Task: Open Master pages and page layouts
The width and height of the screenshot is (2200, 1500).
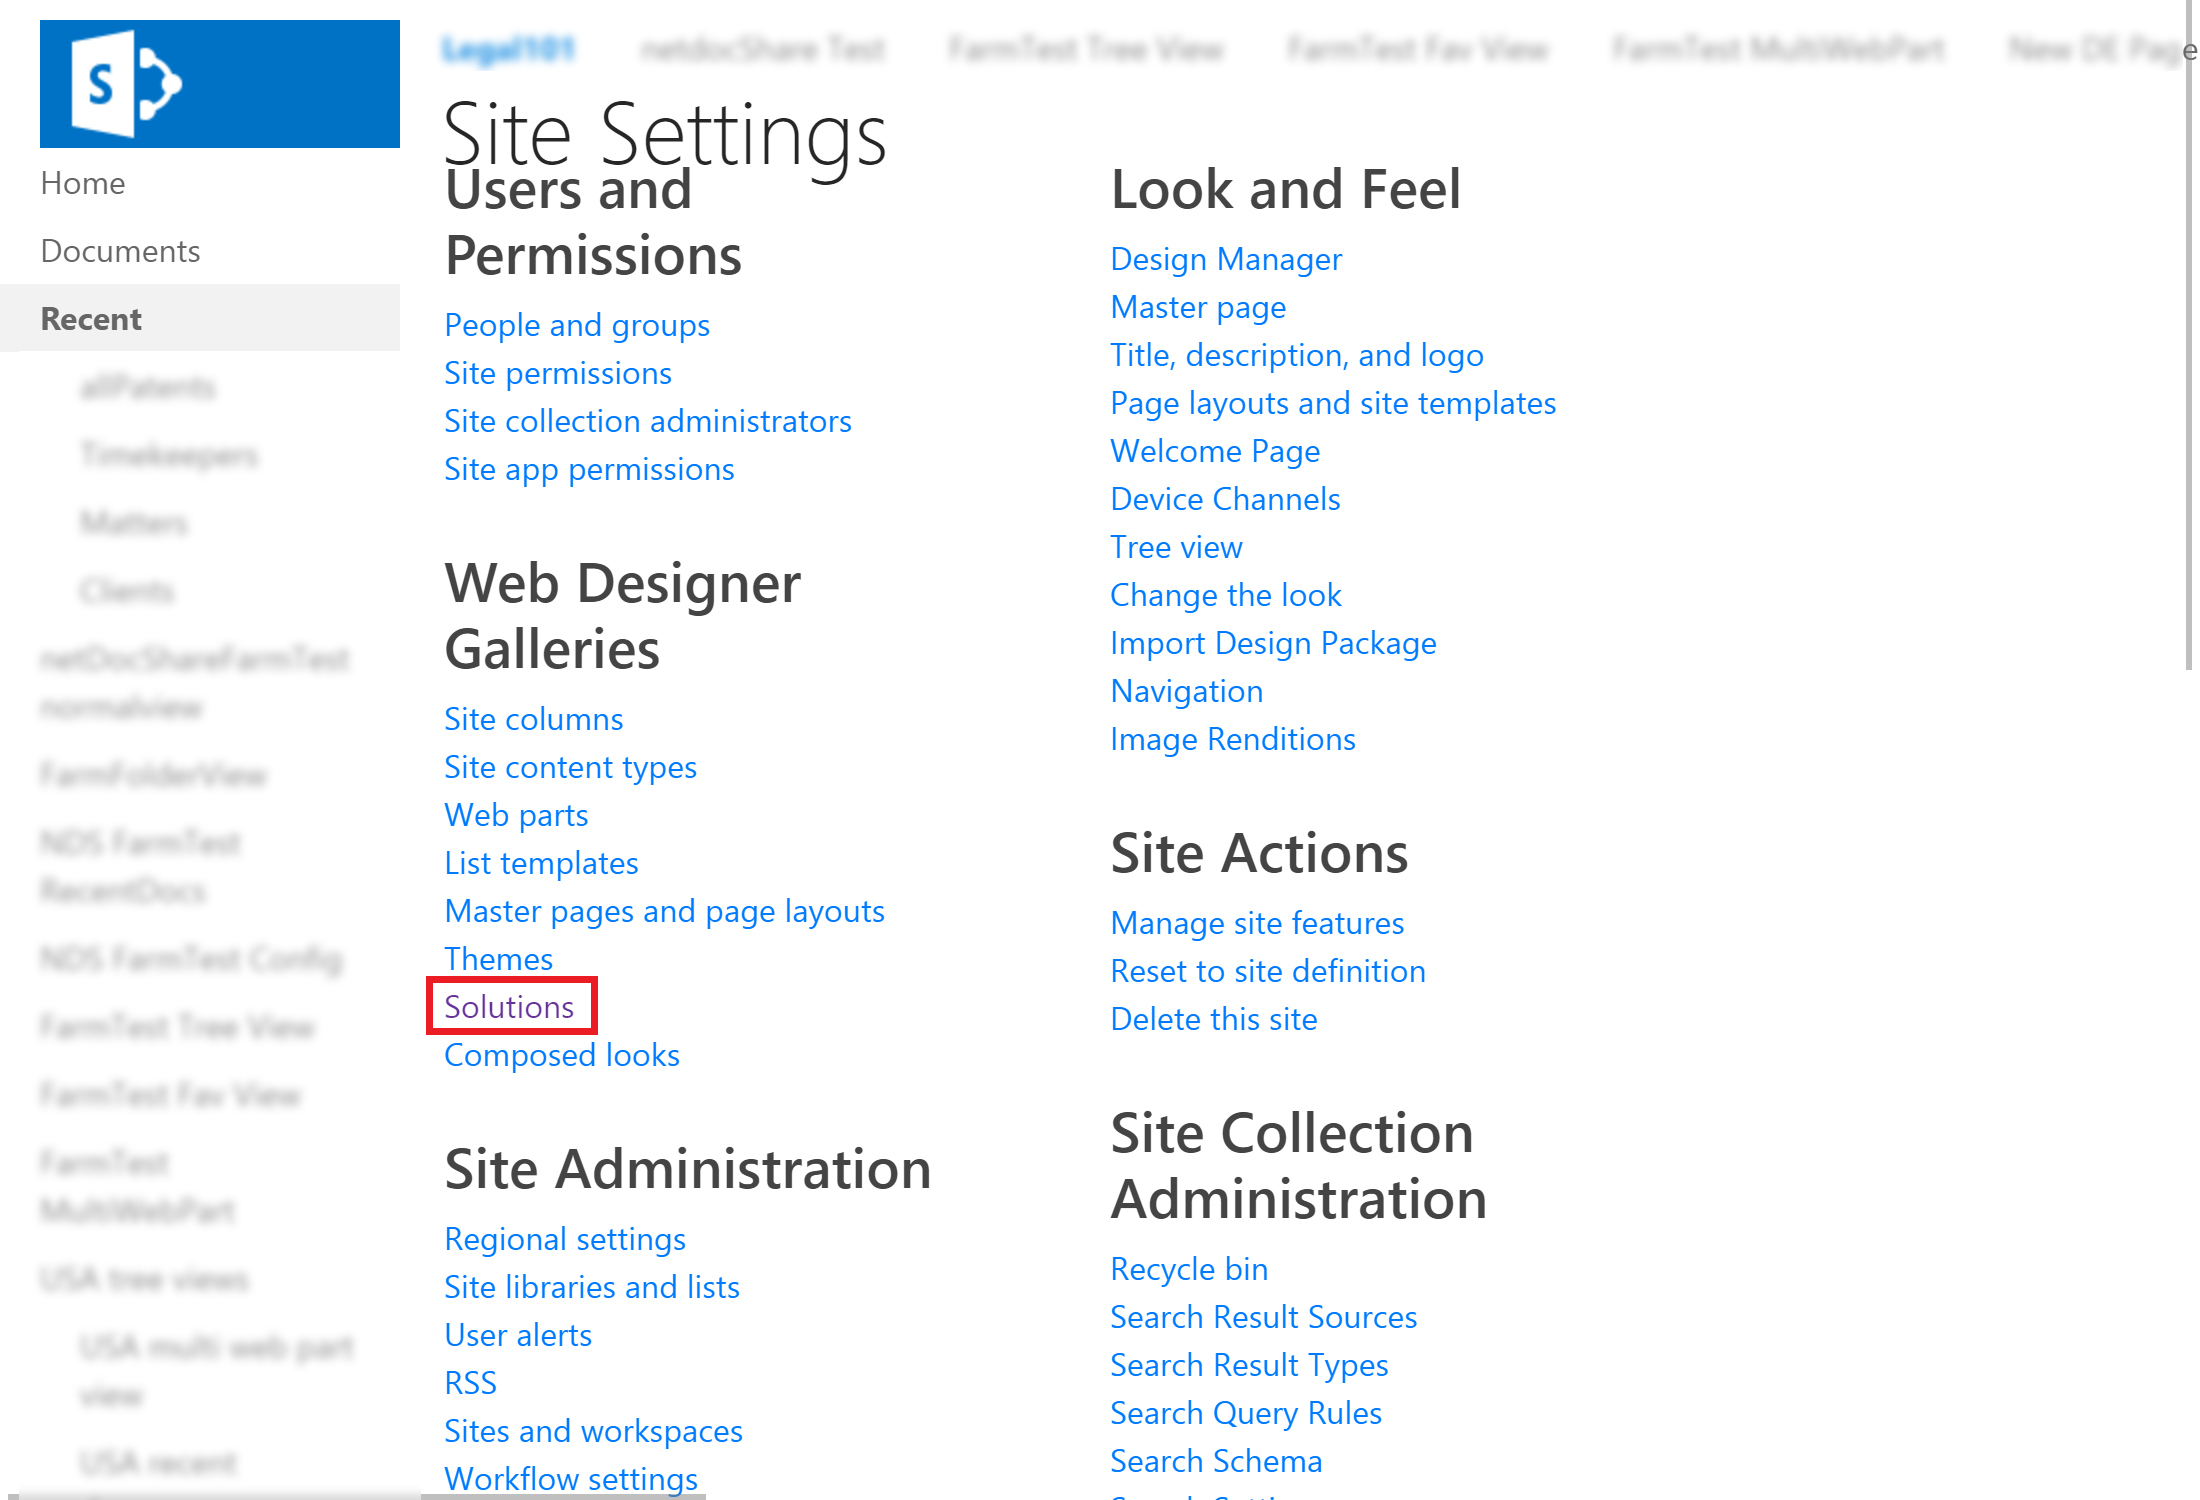Action: pyautogui.click(x=664, y=911)
